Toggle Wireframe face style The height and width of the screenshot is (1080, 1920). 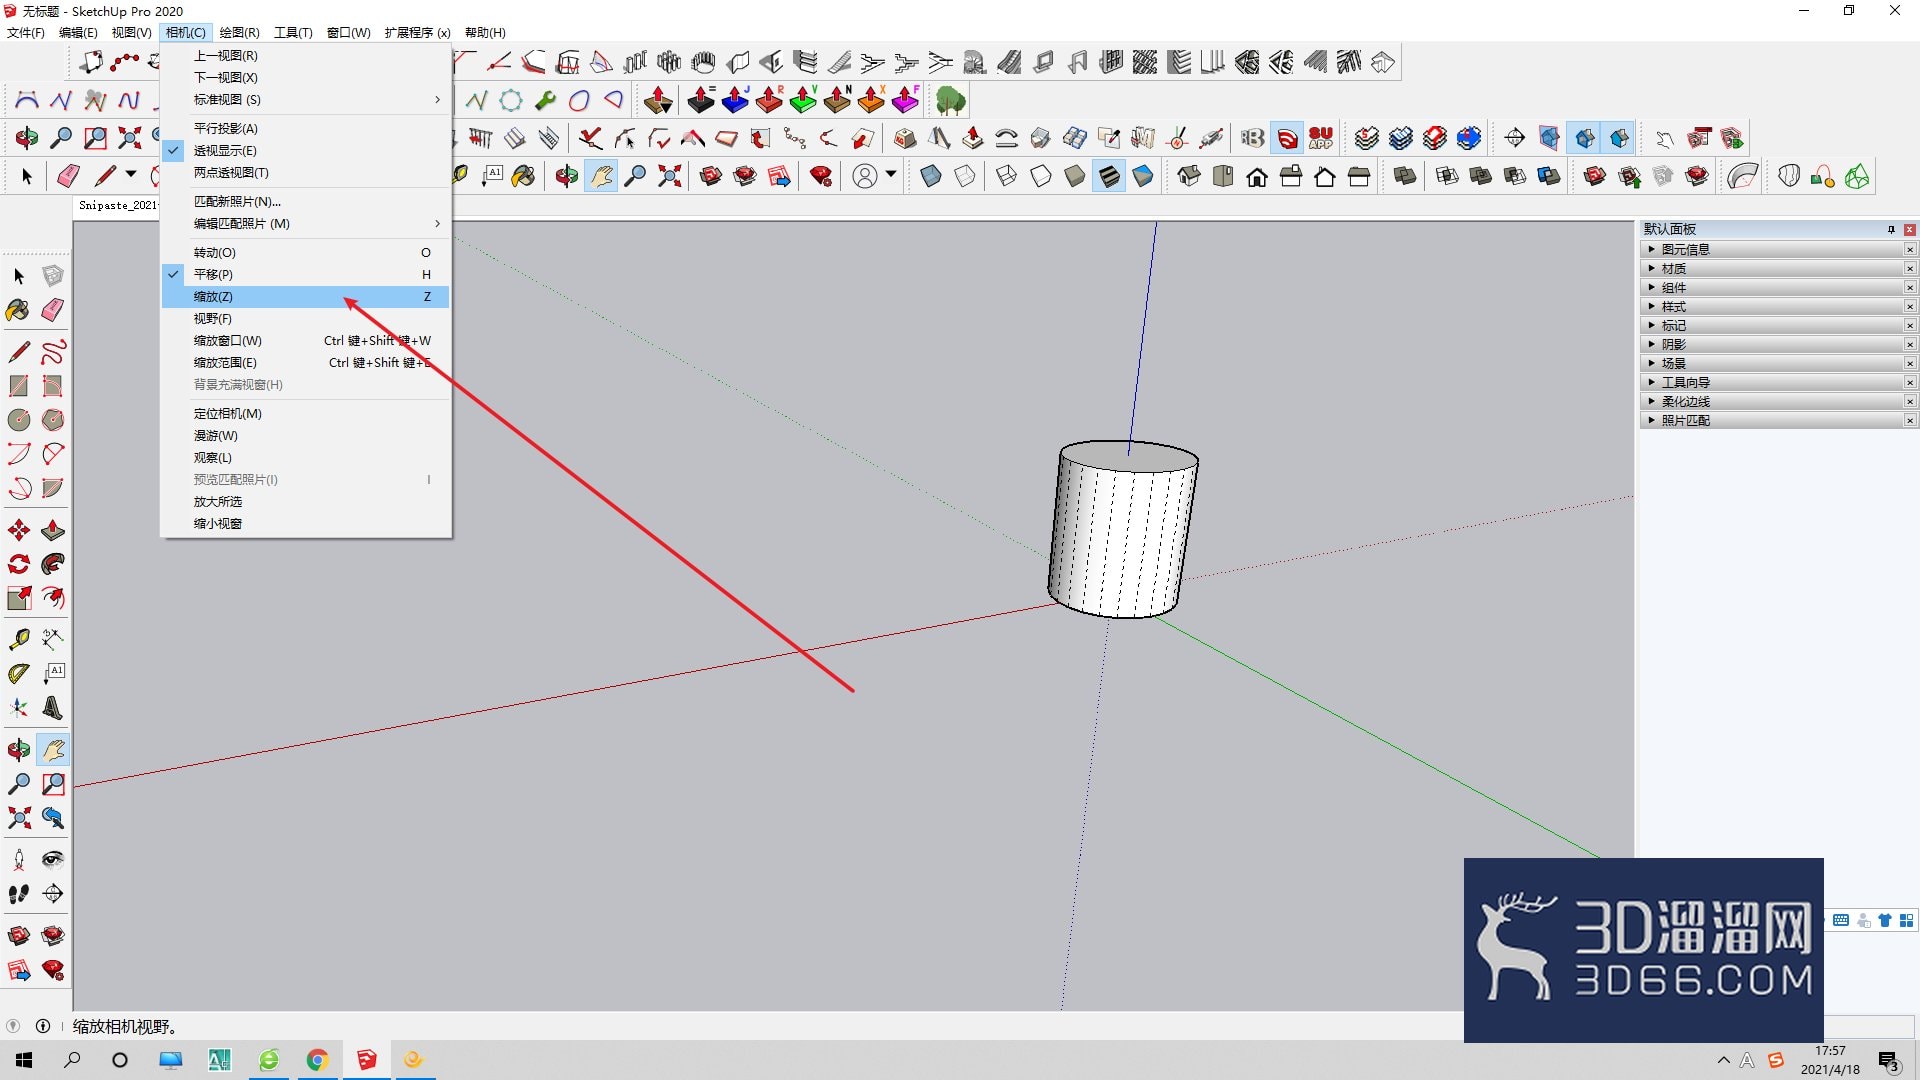pyautogui.click(x=1007, y=177)
